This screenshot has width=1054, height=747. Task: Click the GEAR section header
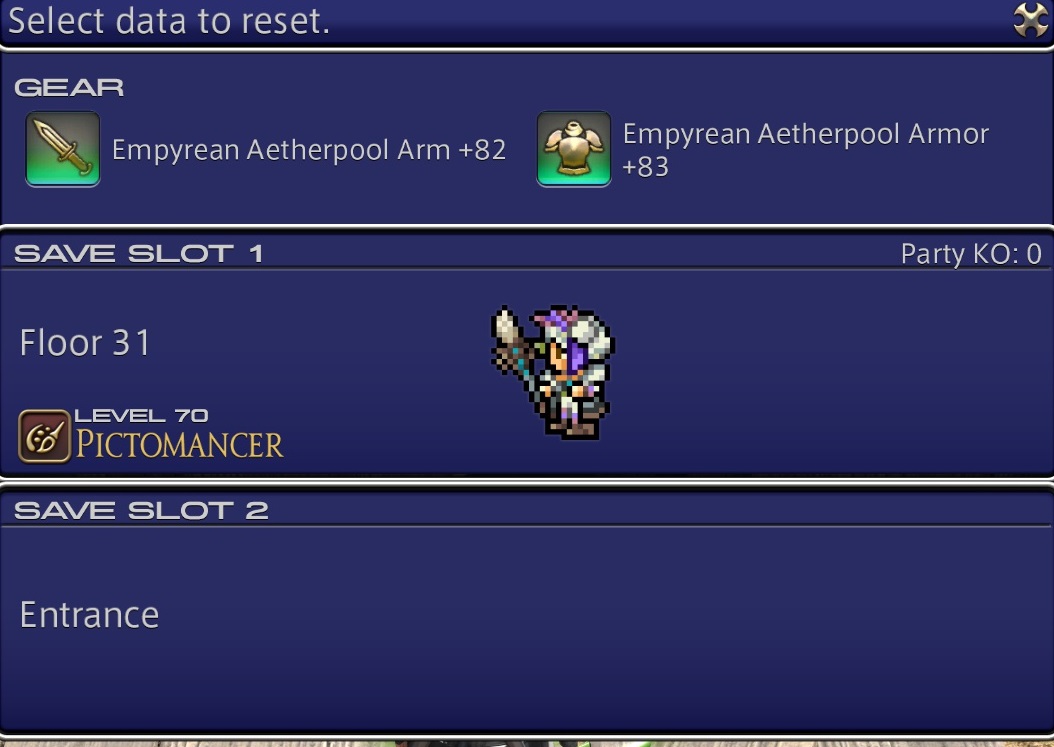pyautogui.click(x=69, y=87)
